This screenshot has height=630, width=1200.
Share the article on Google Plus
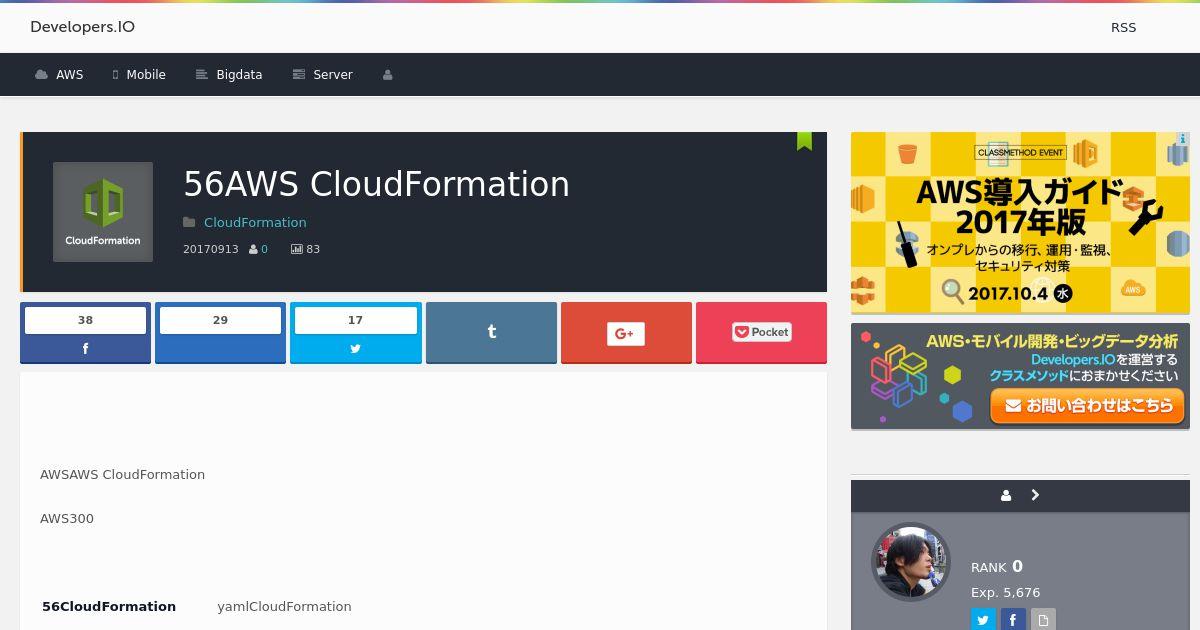tap(626, 332)
